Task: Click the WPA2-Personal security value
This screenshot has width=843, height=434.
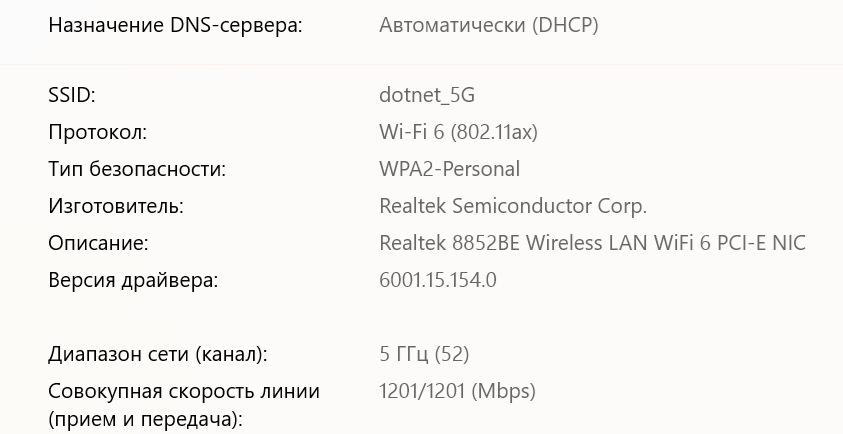Action: point(449,169)
